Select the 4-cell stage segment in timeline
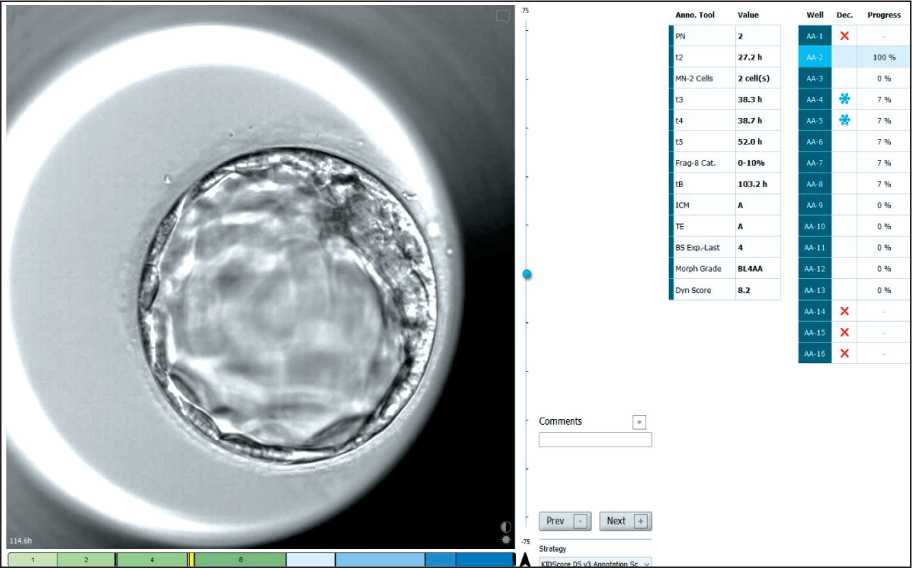The height and width of the screenshot is (569, 912). pyautogui.click(x=152, y=560)
